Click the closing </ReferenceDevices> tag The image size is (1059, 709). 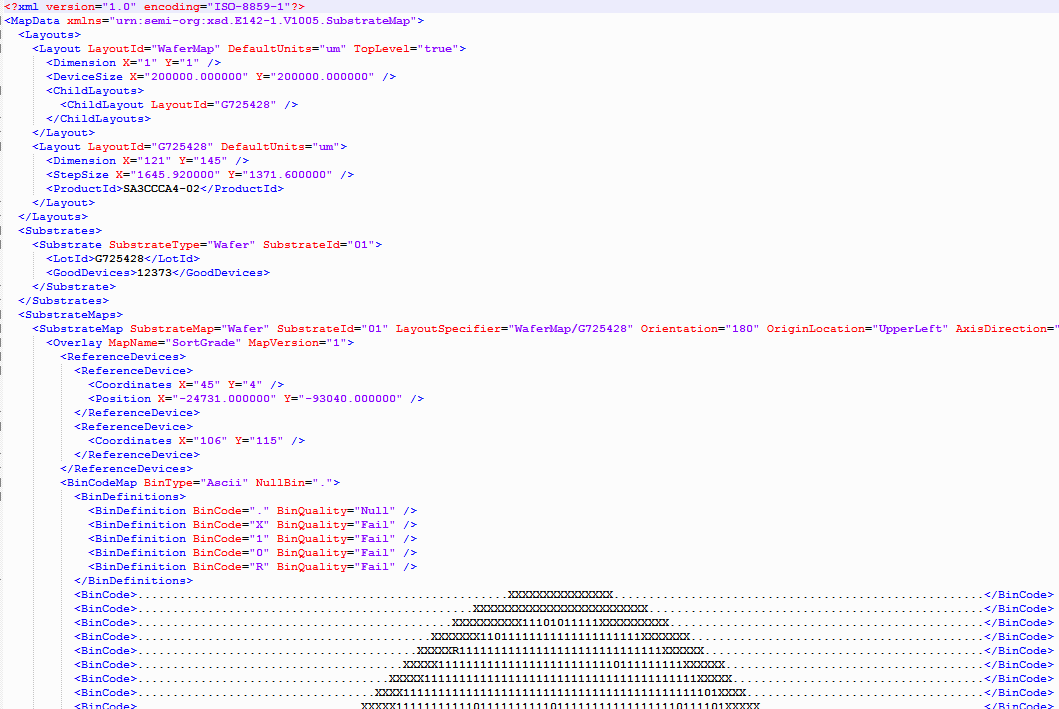tap(126, 469)
